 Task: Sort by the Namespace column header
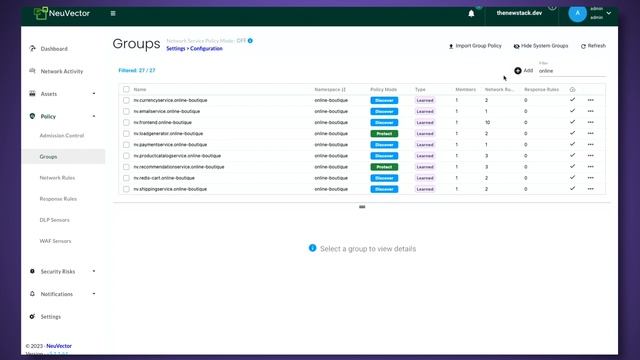tap(330, 89)
